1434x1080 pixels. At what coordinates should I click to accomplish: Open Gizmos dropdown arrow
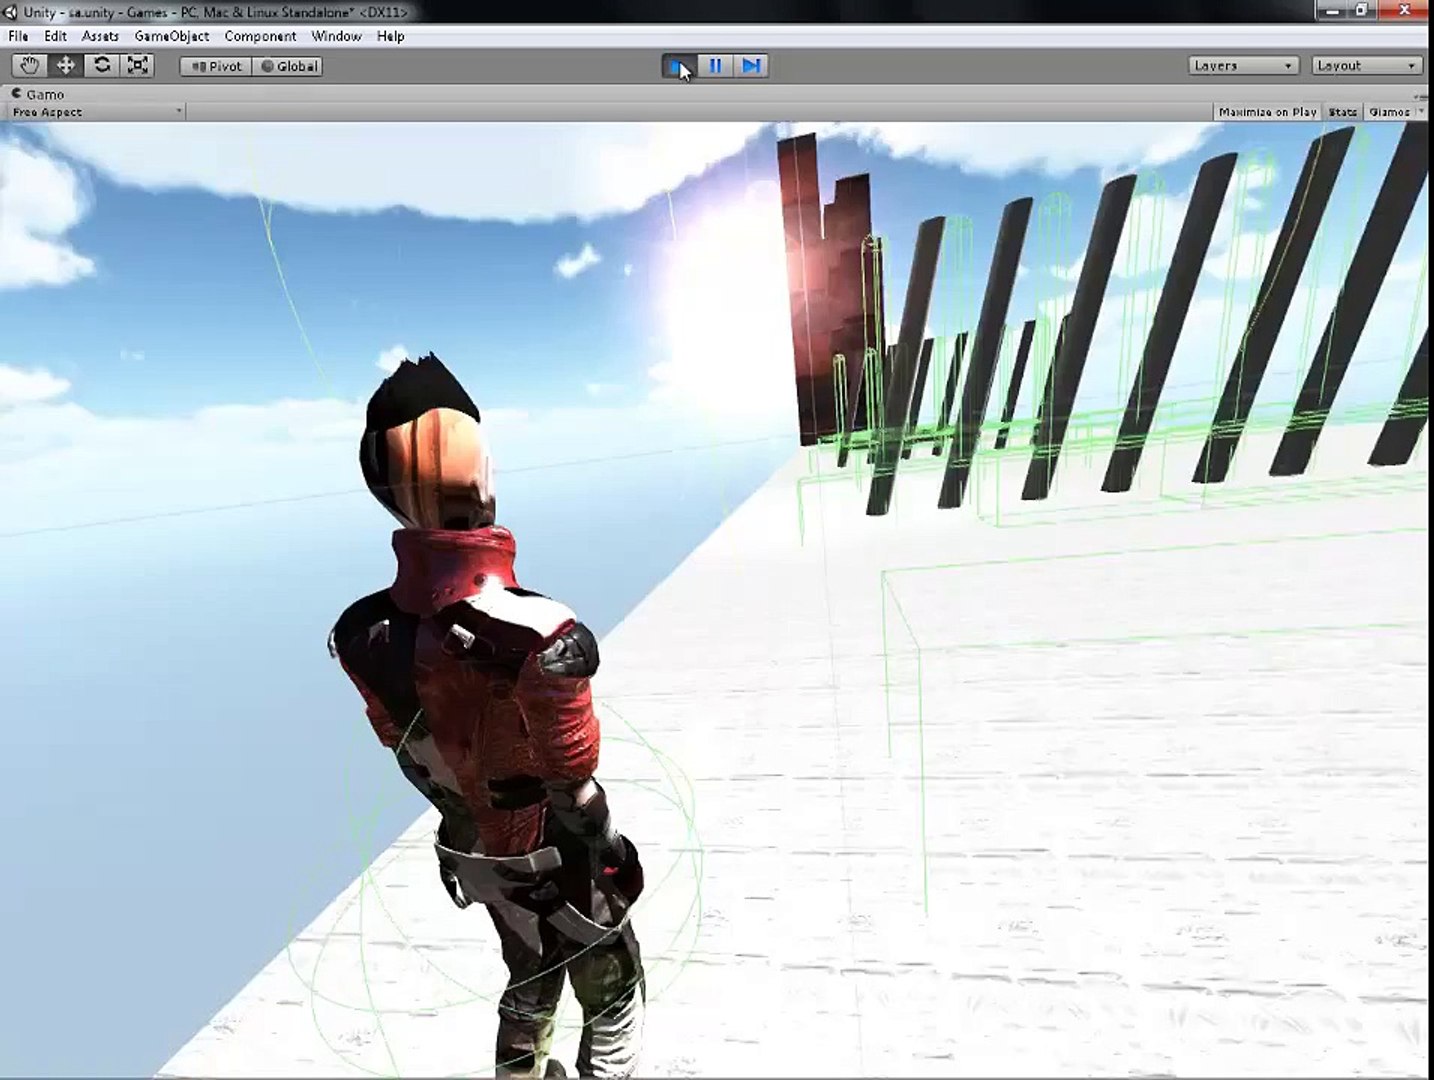pyautogui.click(x=1421, y=112)
